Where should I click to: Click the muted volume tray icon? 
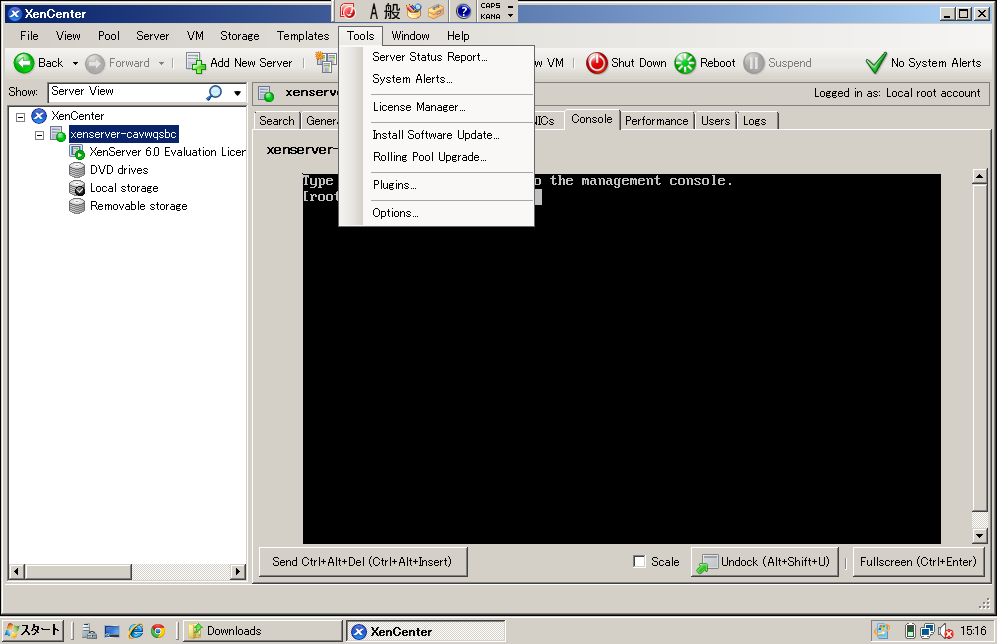[x=946, y=631]
